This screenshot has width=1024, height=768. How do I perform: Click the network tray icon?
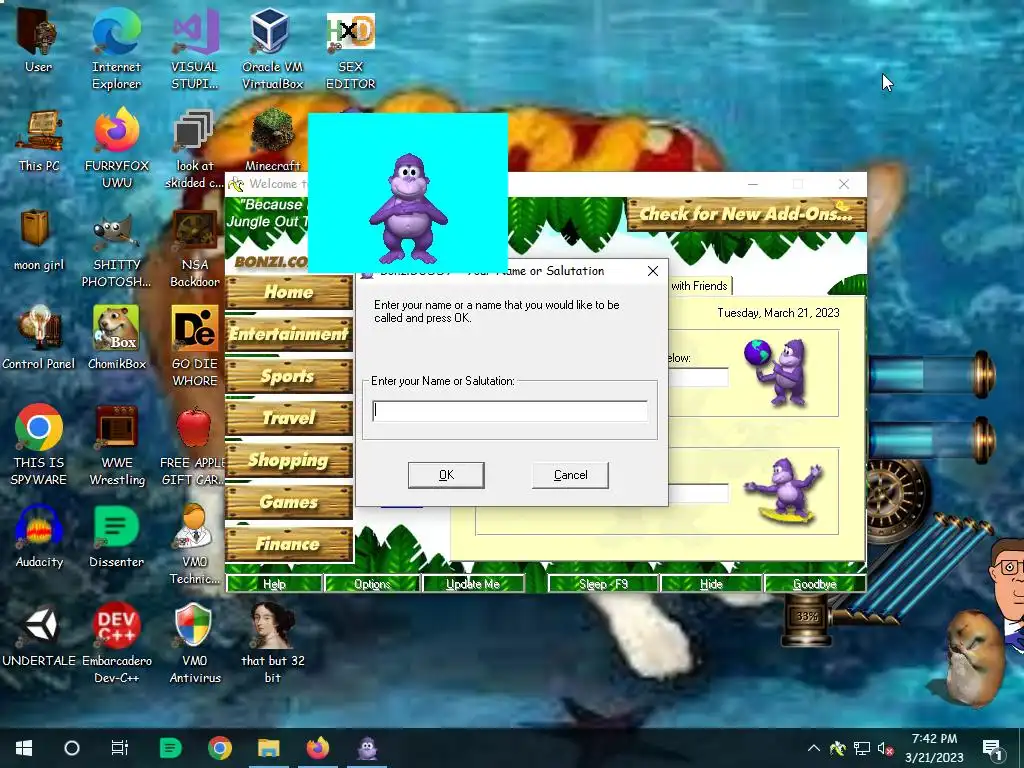click(x=862, y=748)
